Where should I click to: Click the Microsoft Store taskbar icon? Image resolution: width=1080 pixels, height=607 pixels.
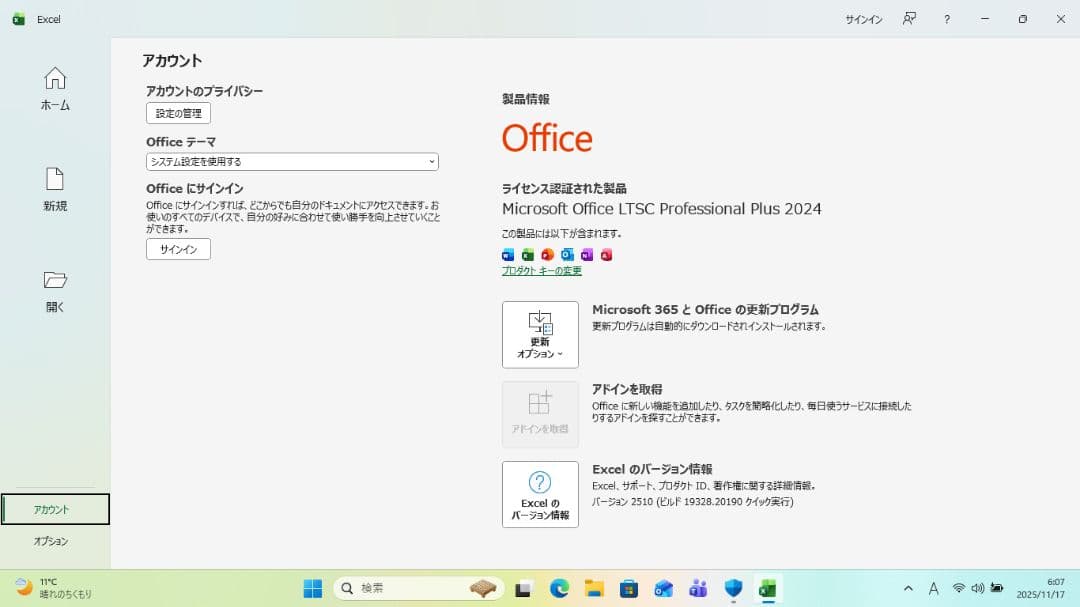pos(629,588)
